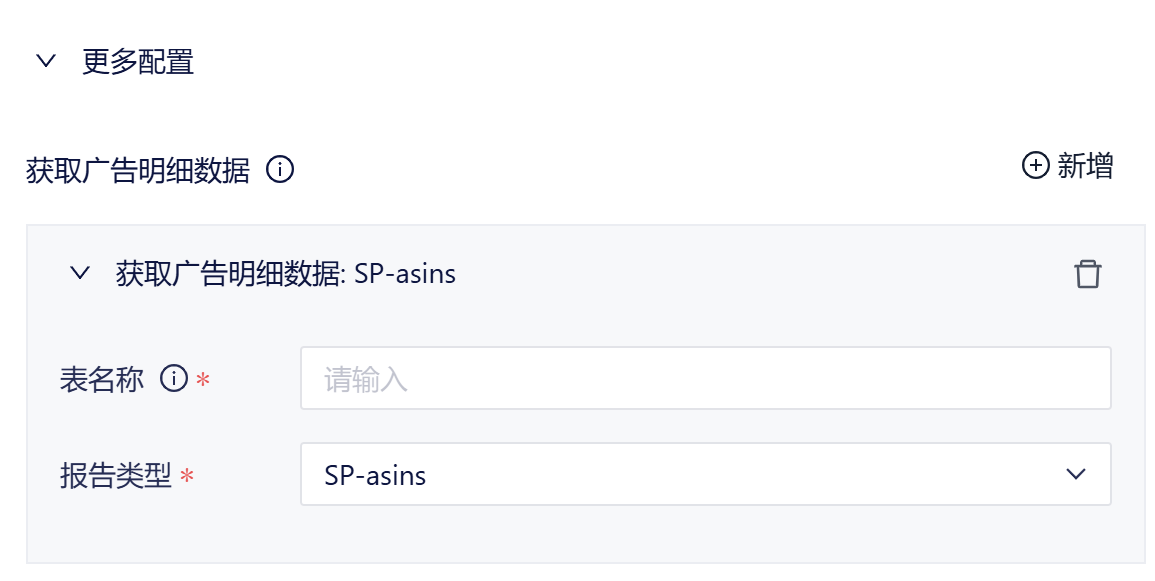Click the 更多配置 heading text

[x=138, y=62]
